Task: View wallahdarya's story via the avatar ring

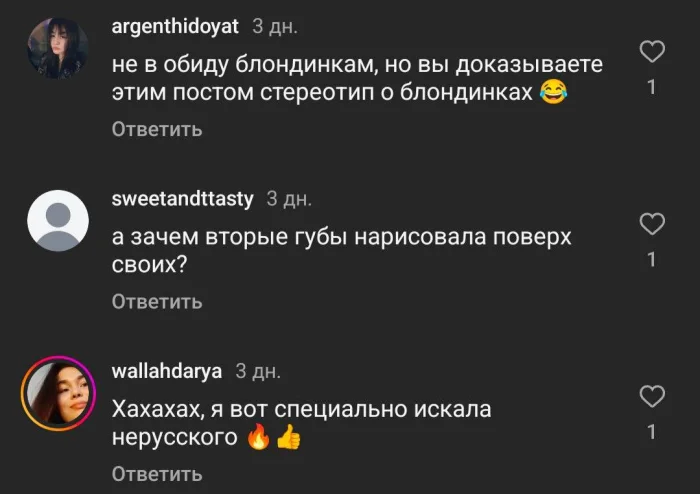Action: [x=58, y=393]
